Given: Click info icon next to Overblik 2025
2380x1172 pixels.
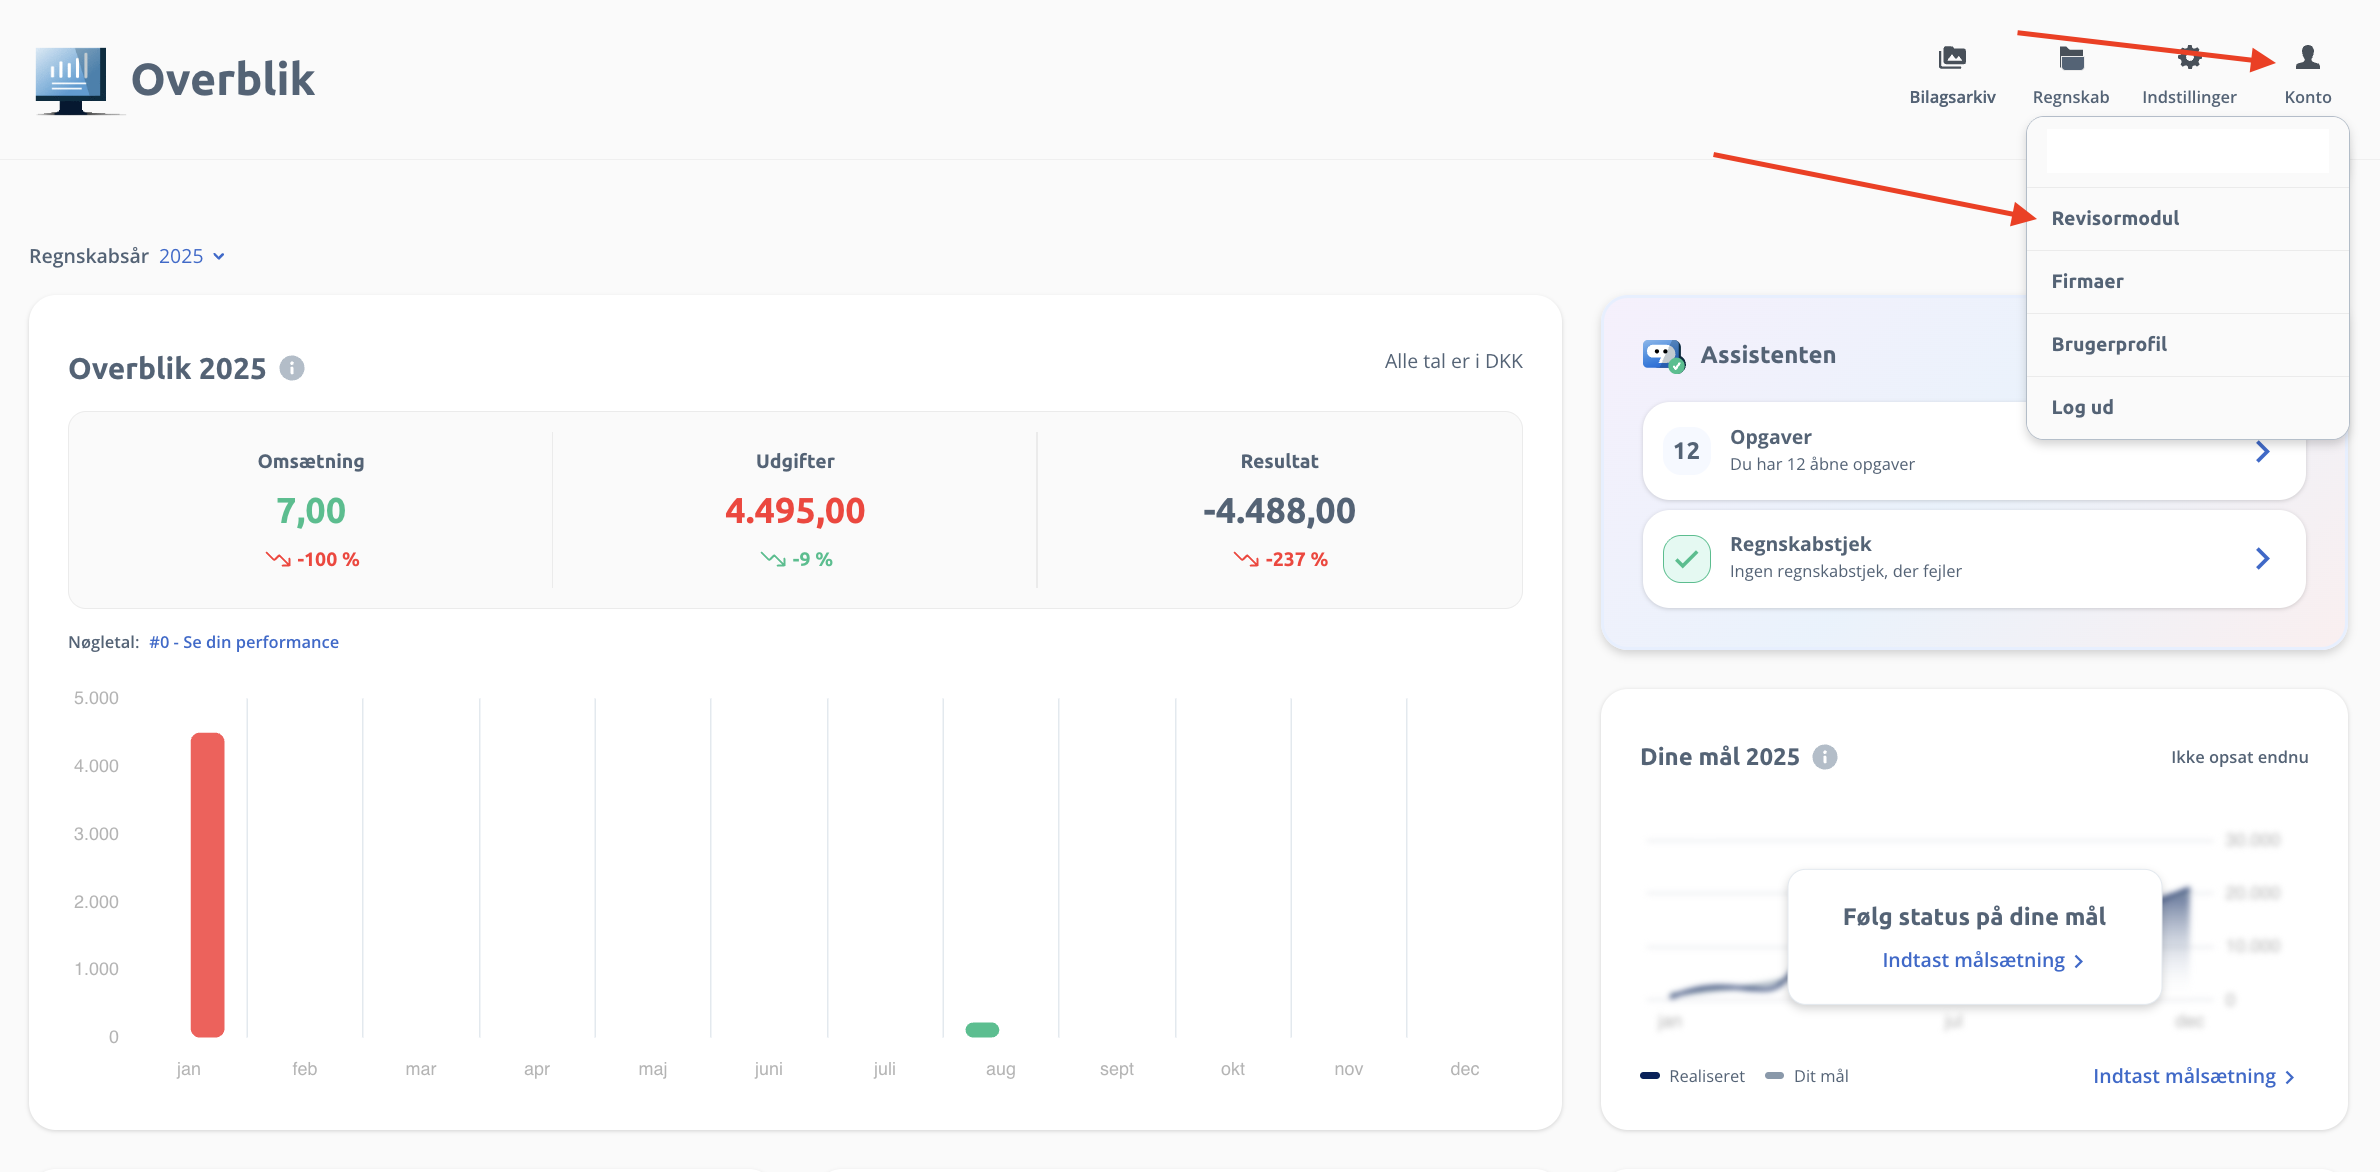Looking at the screenshot, I should pyautogui.click(x=292, y=368).
